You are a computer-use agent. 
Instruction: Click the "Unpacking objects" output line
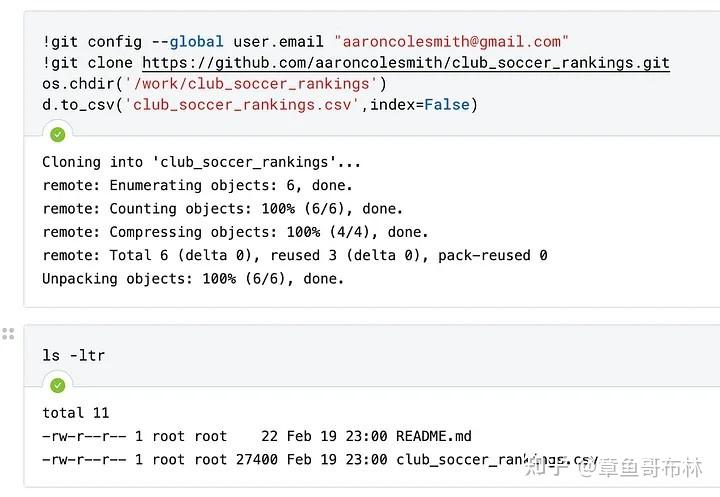(x=193, y=279)
